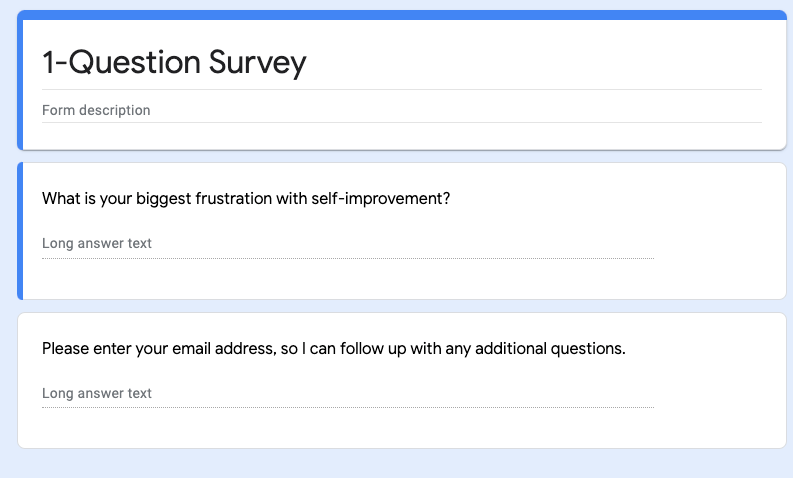793x478 pixels.
Task: Select the email address question text
Action: (x=333, y=349)
